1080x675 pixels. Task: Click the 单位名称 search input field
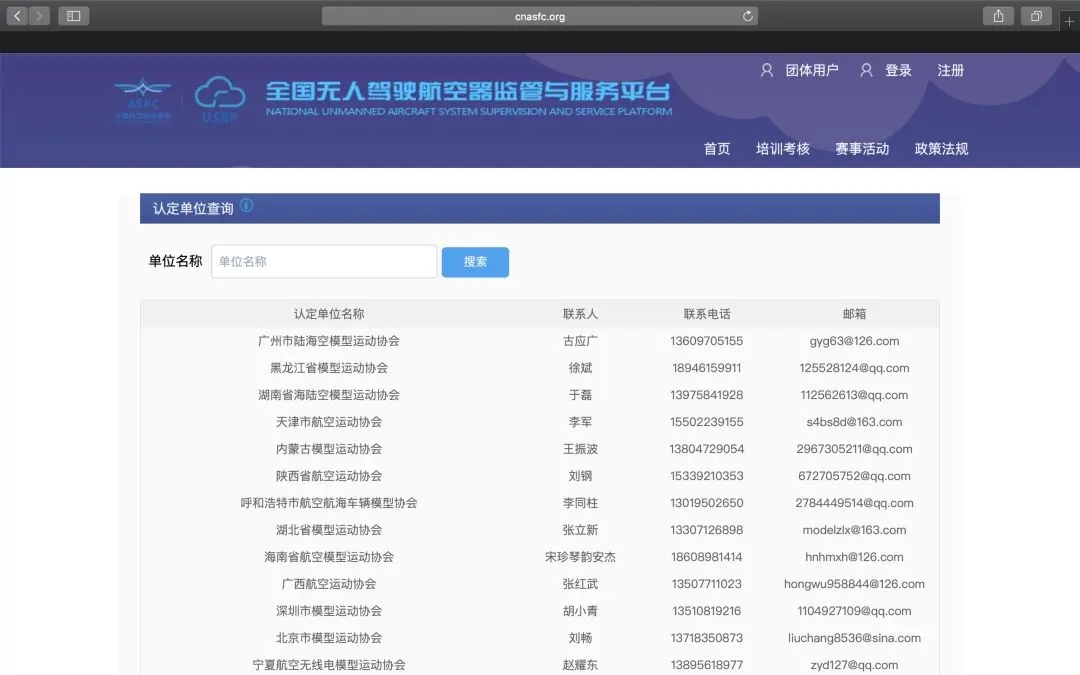coord(323,261)
